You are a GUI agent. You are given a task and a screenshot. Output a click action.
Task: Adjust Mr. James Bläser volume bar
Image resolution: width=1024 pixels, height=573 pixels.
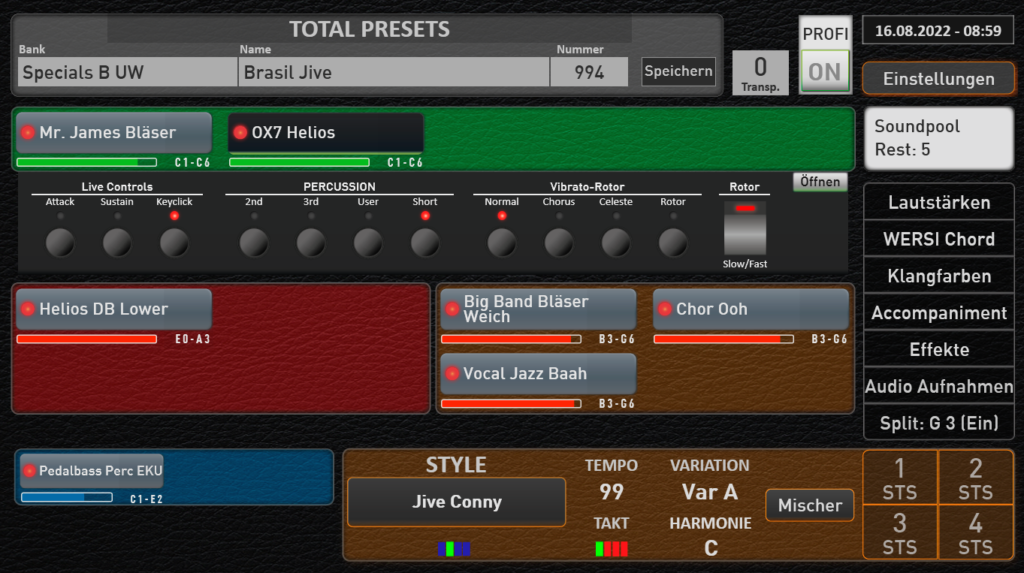(87, 162)
